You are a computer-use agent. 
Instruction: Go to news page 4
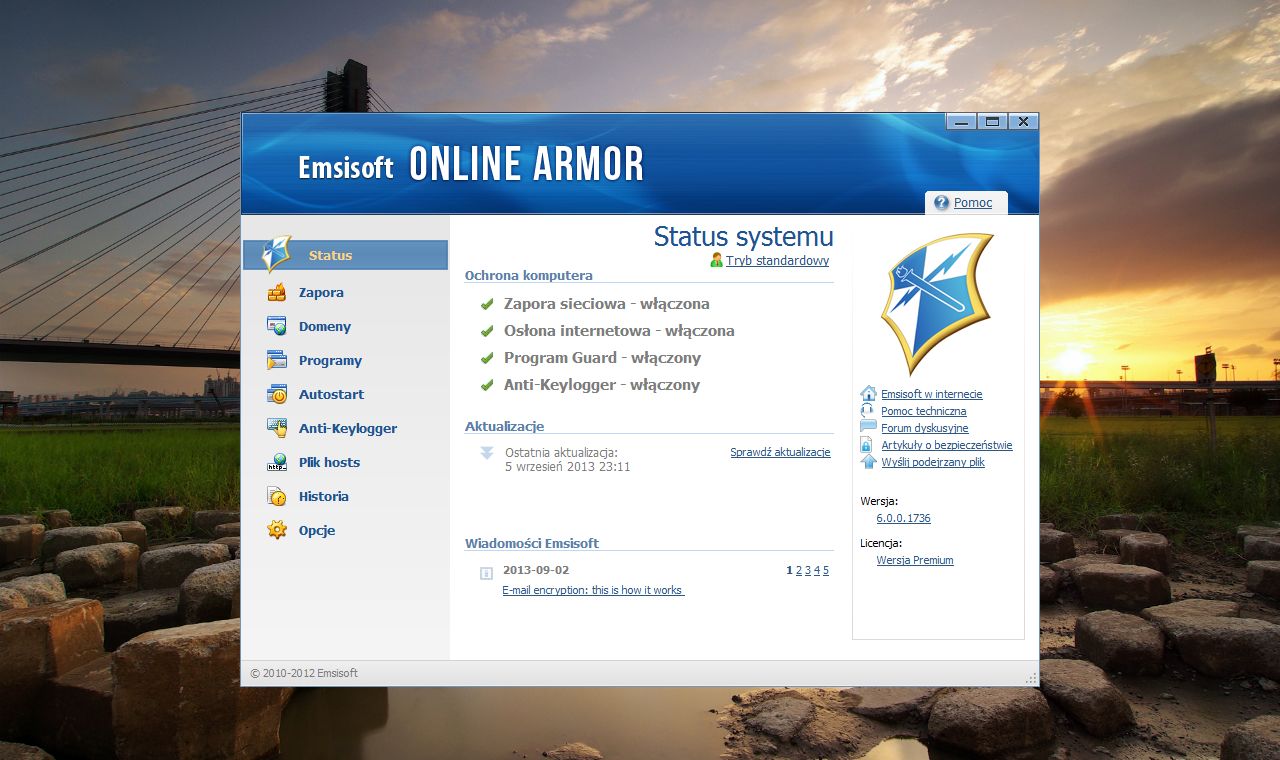tap(817, 570)
